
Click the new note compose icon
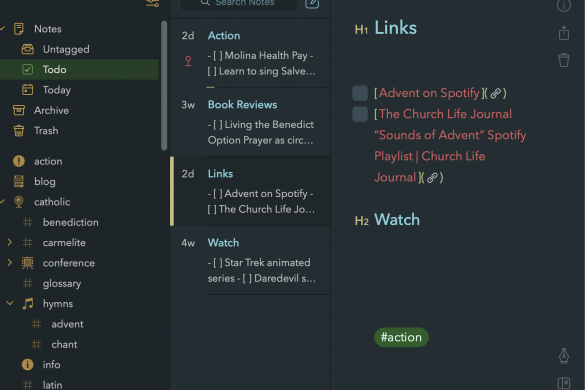tap(312, 3)
